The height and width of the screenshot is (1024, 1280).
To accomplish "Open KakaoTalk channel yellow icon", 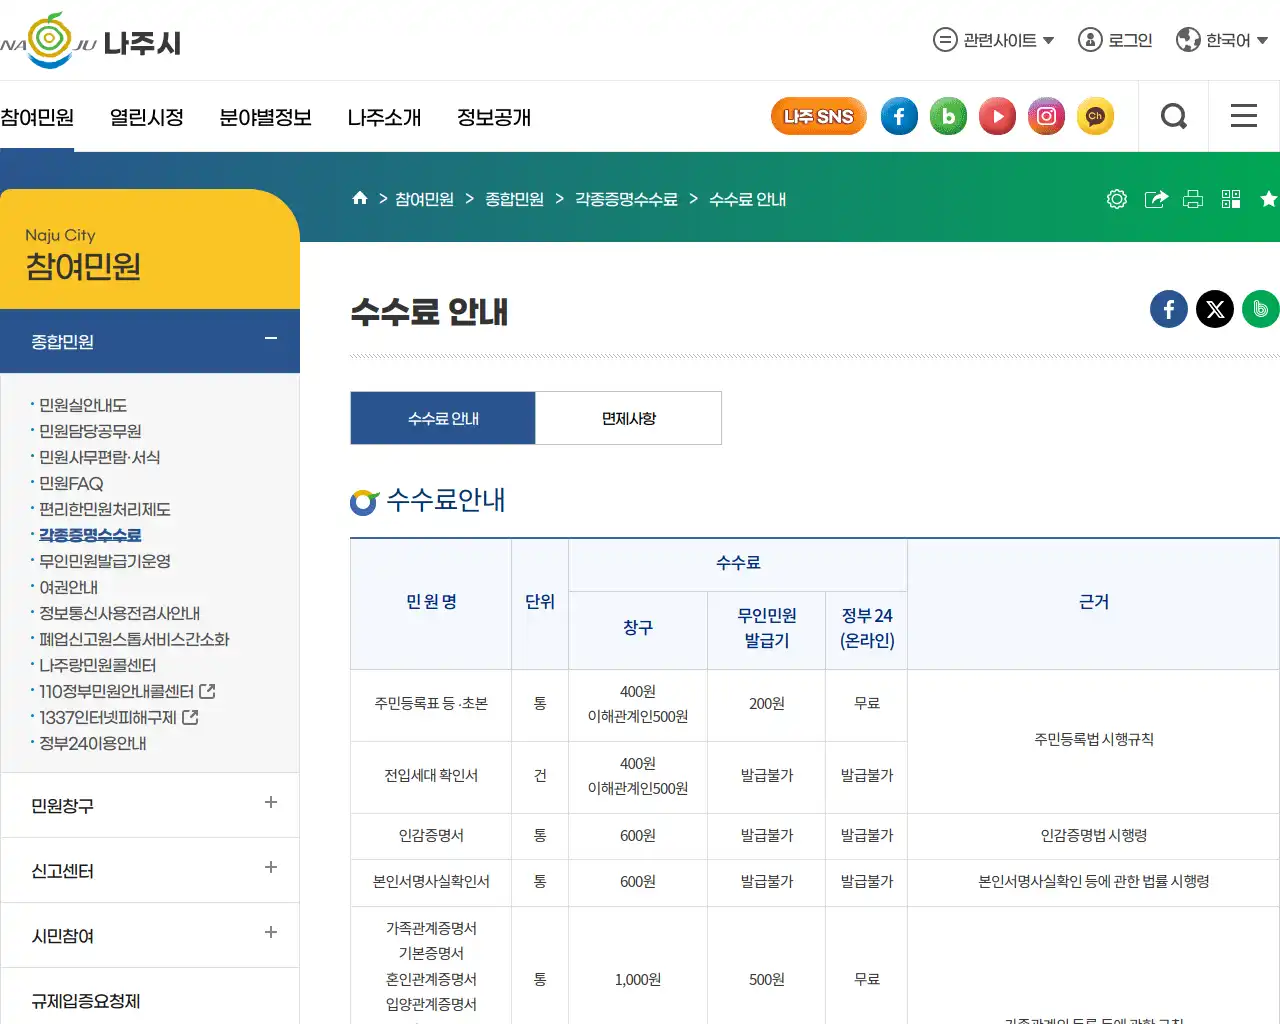I will click(1095, 117).
